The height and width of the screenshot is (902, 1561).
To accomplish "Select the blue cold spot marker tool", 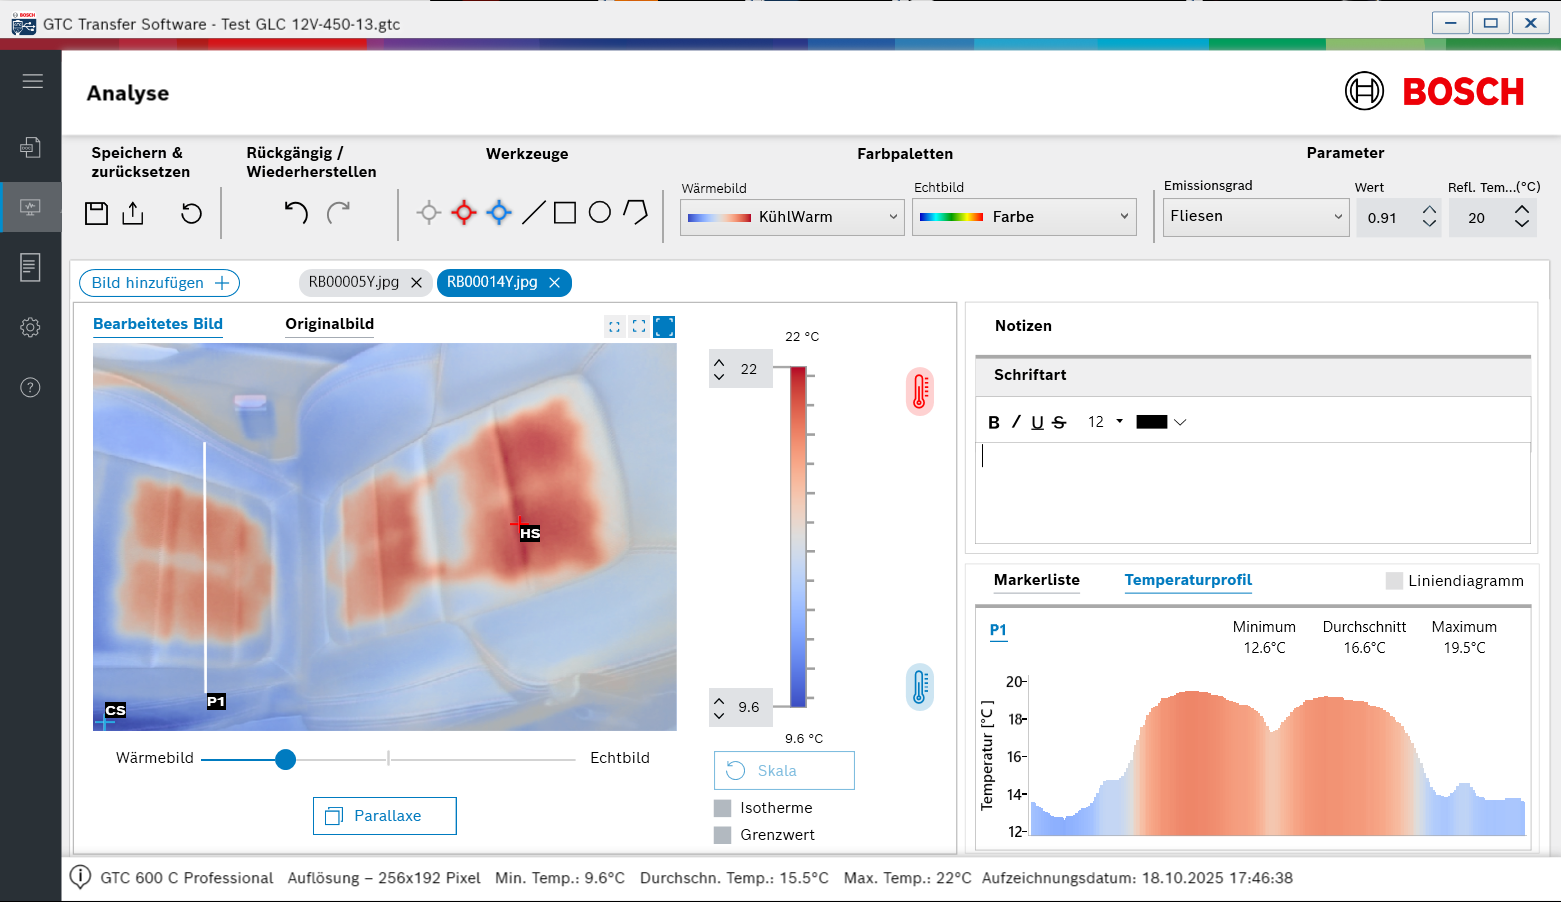I will click(x=499, y=212).
